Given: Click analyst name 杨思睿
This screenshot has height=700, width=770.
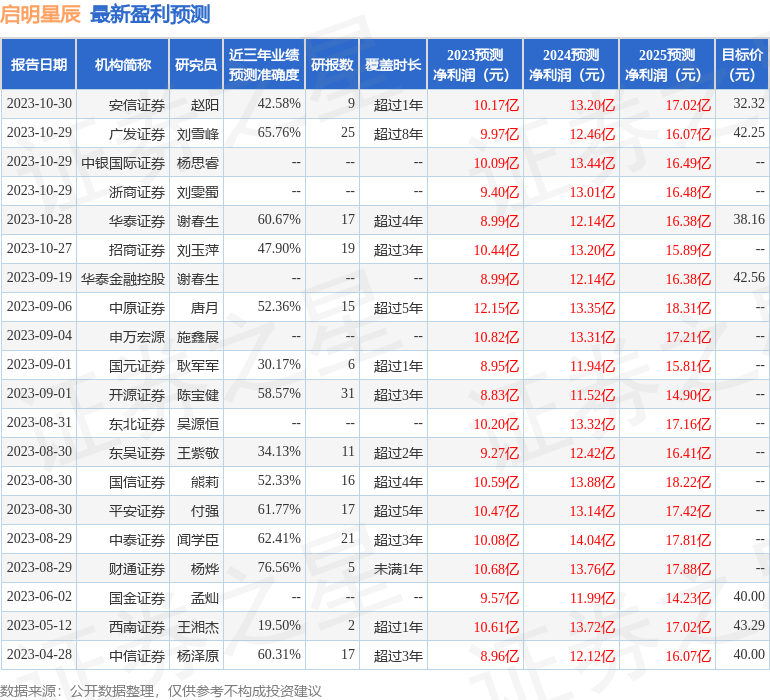Looking at the screenshot, I should tap(198, 163).
